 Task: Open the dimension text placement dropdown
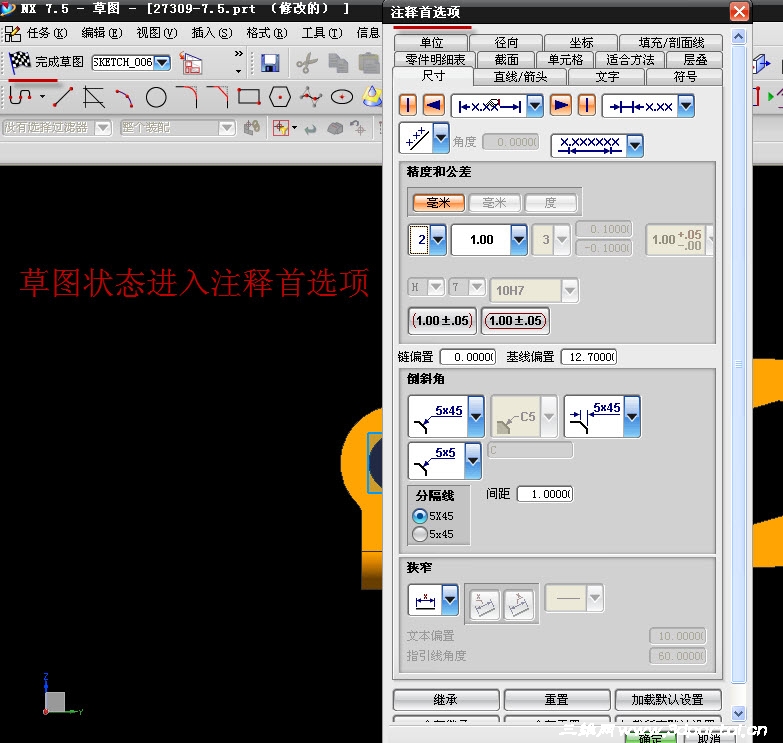535,105
